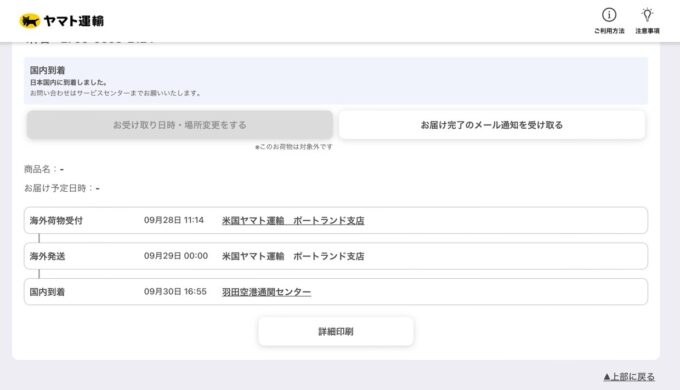Click the 09月29日 00:00 timestamp

click(176, 256)
